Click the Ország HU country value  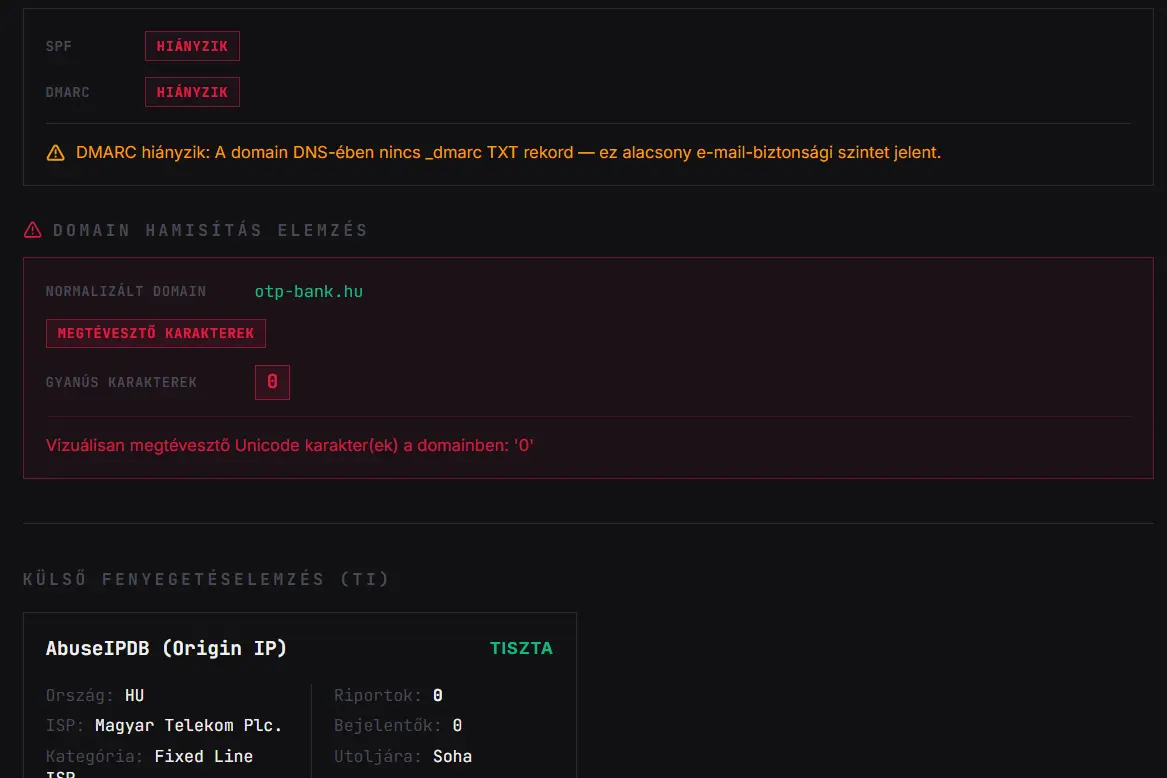click(x=134, y=695)
